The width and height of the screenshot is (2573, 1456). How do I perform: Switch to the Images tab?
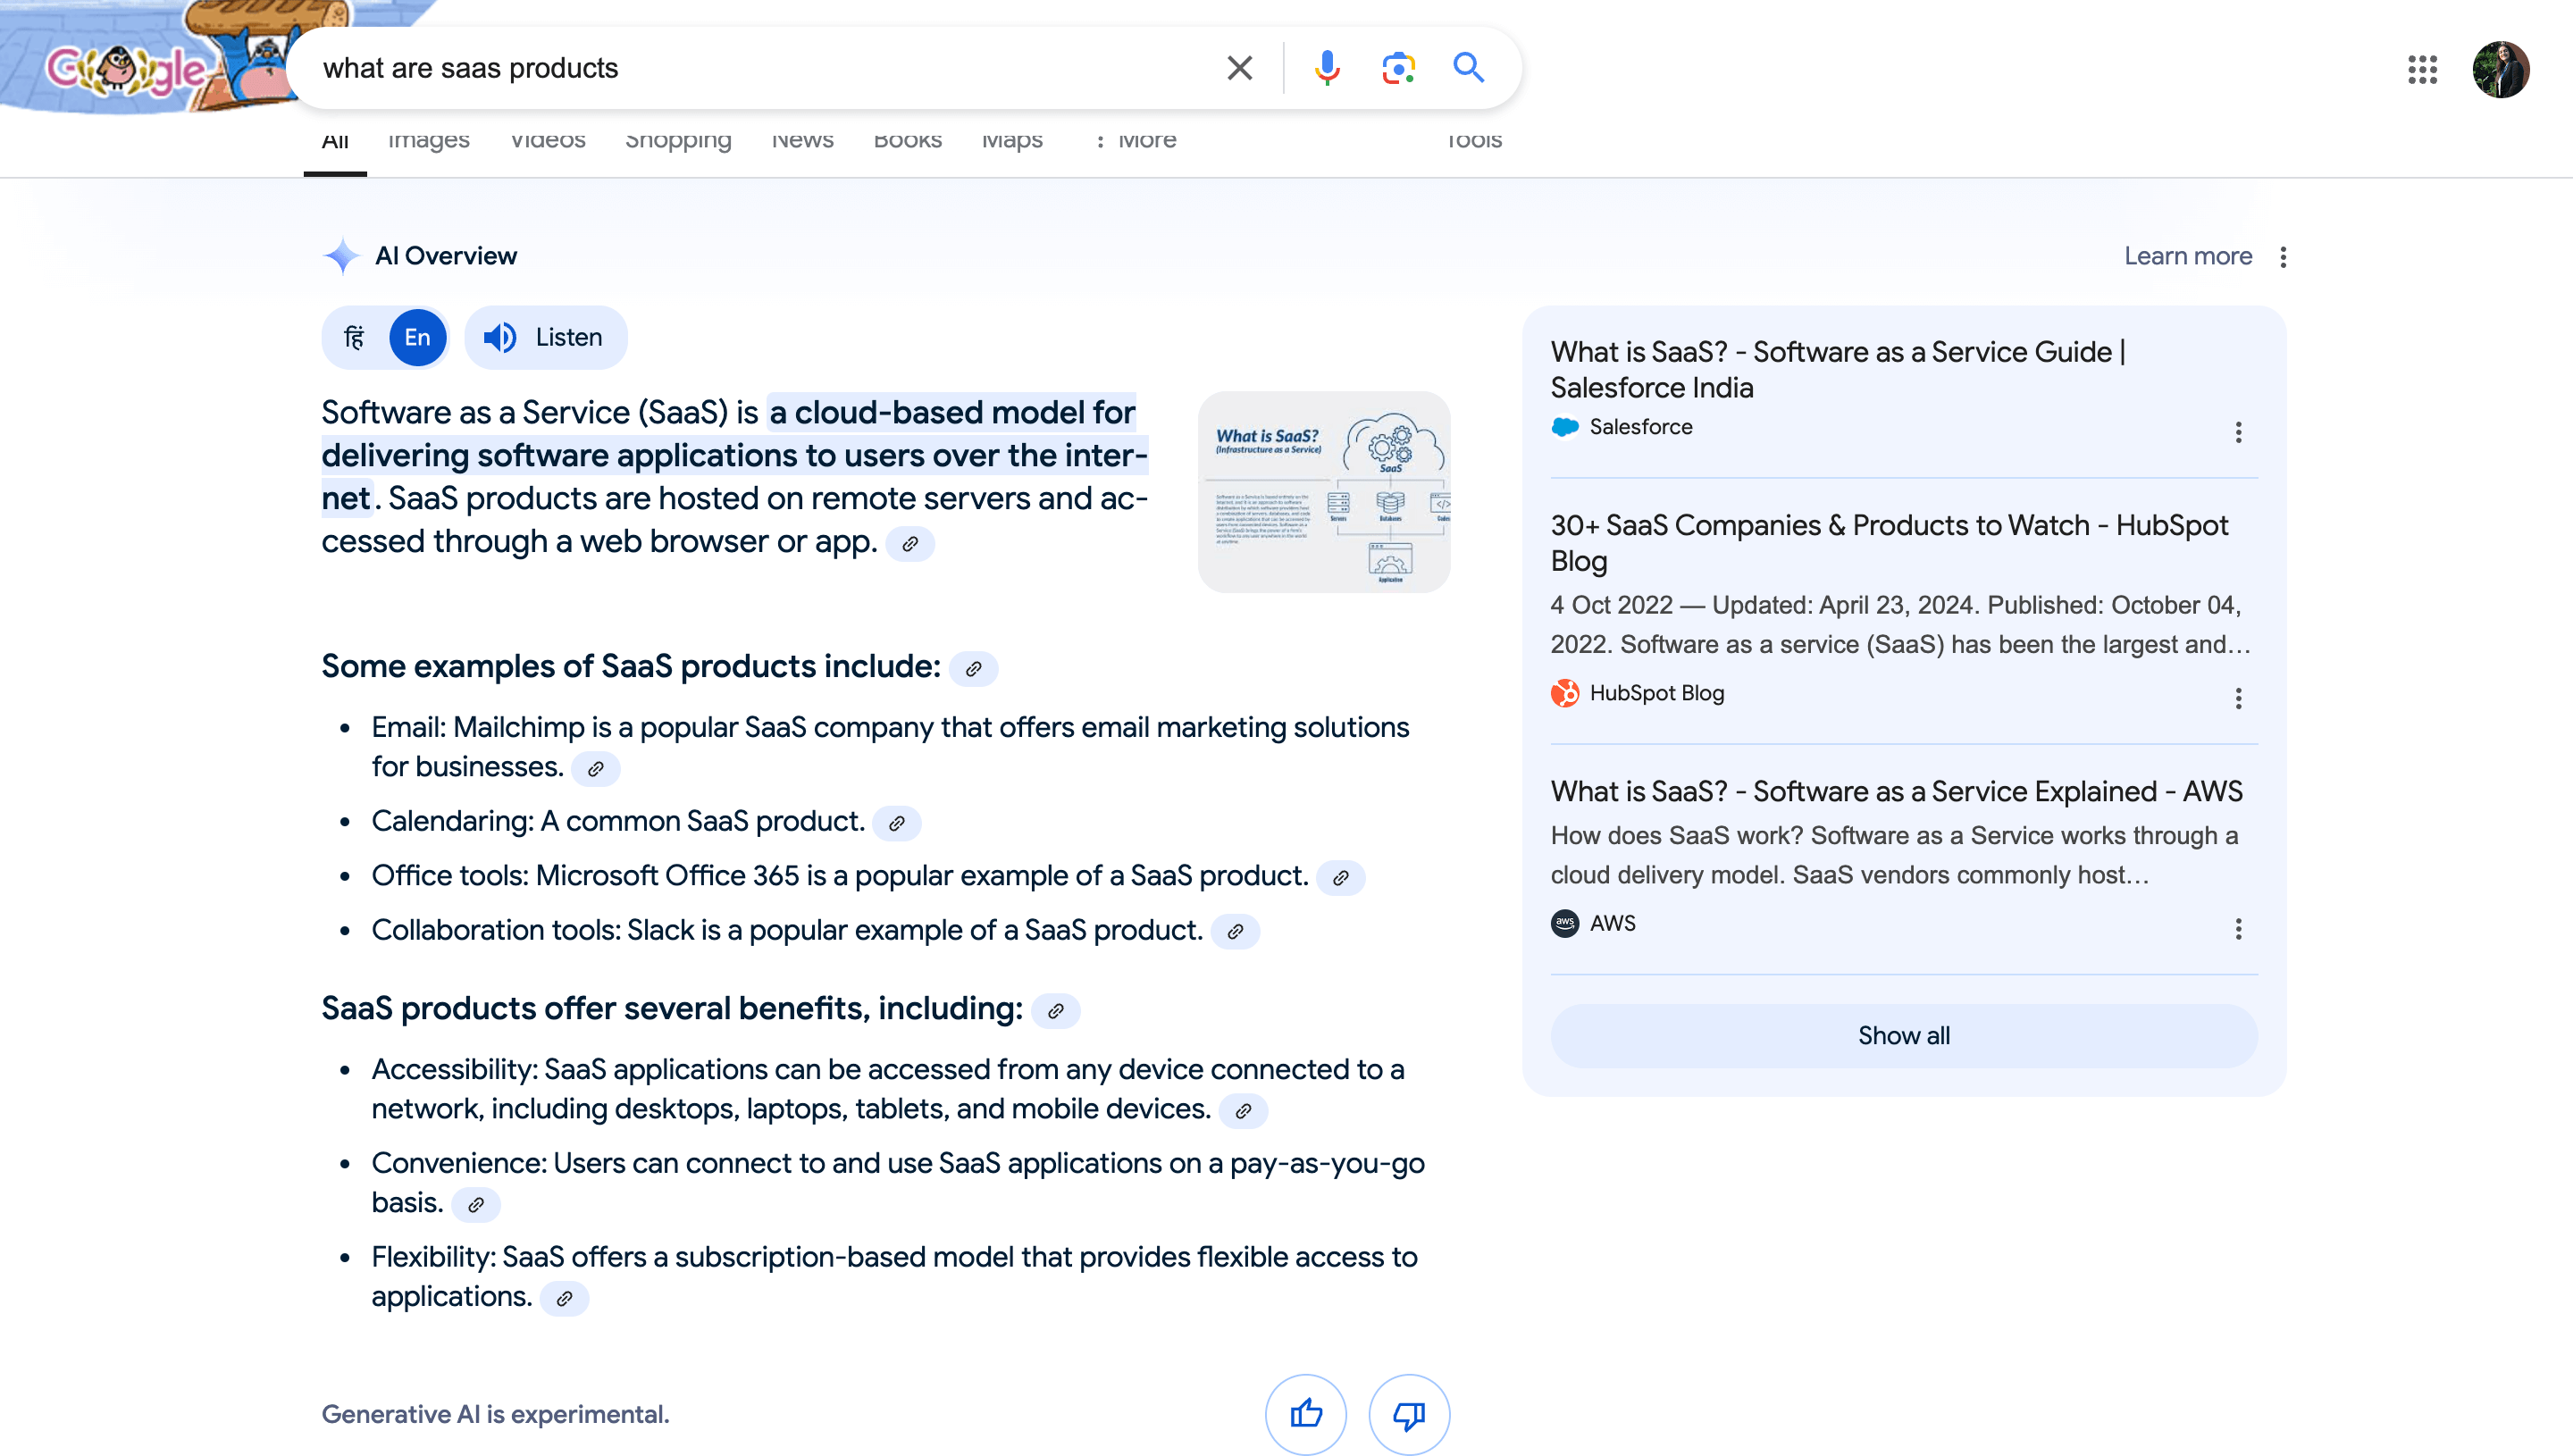[x=428, y=141]
